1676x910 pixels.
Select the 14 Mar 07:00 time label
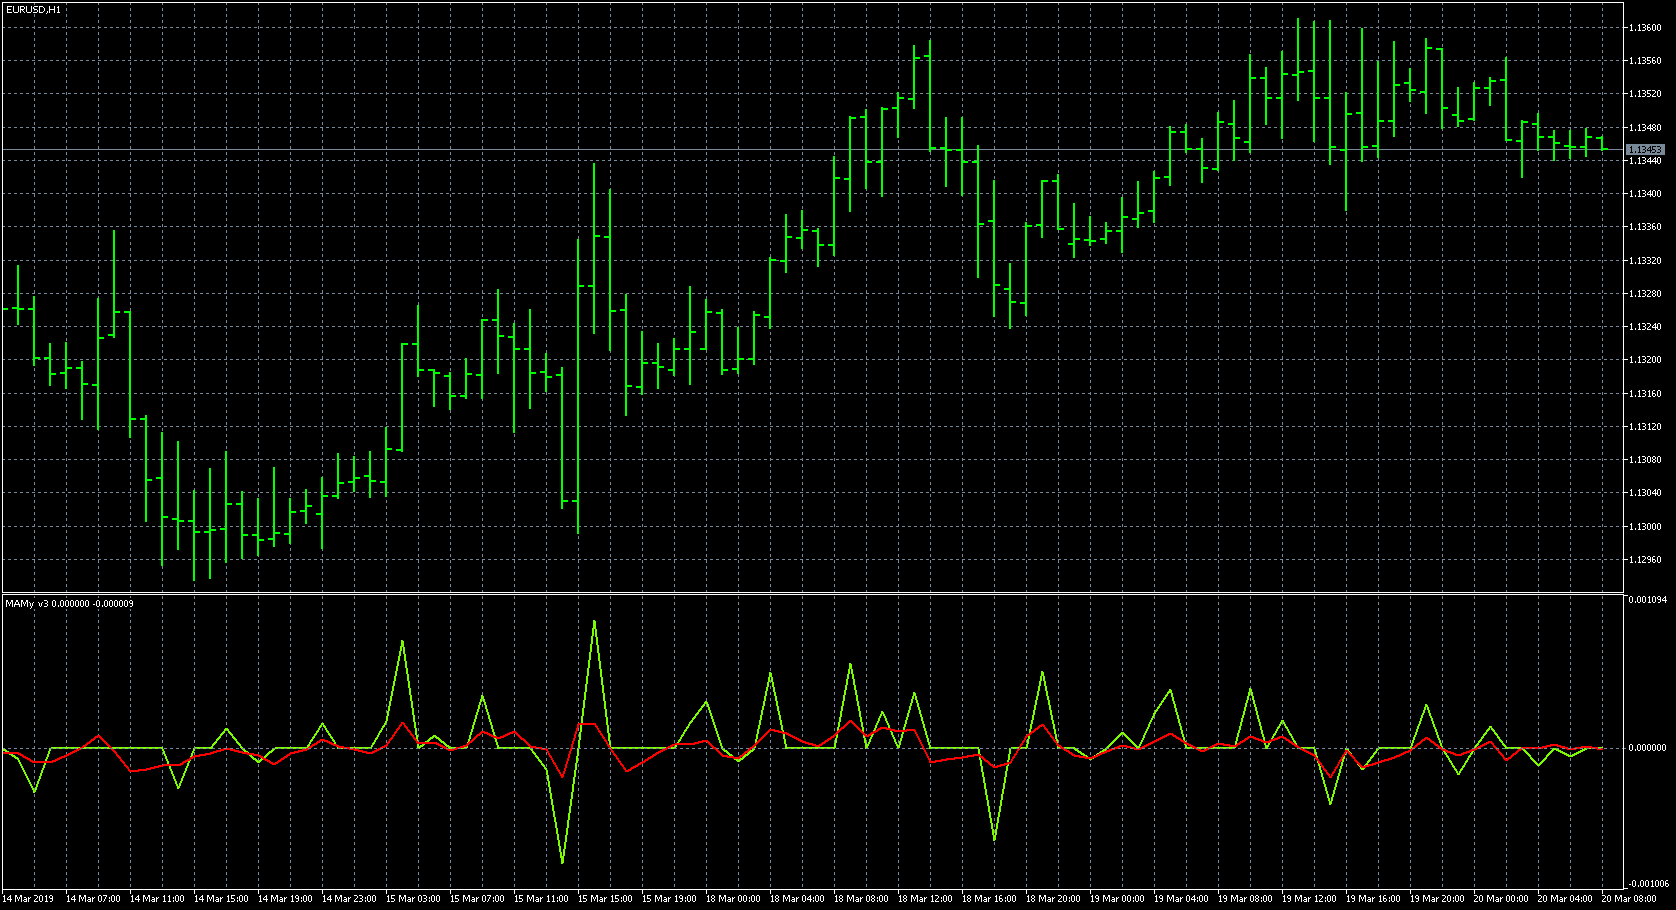(x=93, y=899)
